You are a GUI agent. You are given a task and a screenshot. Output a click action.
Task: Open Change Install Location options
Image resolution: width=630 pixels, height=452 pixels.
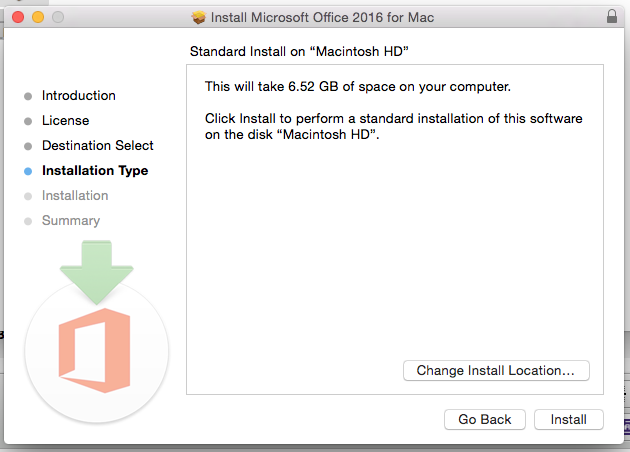[496, 371]
